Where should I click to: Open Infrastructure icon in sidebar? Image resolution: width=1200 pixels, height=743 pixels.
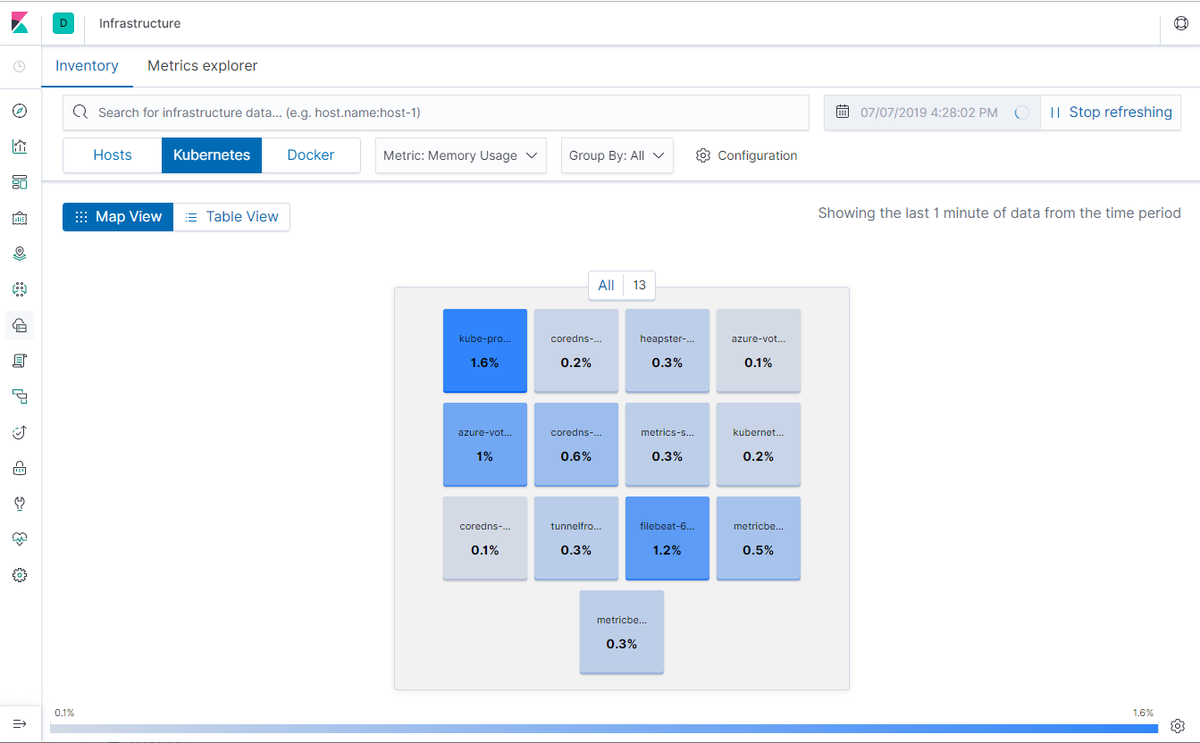point(19,325)
